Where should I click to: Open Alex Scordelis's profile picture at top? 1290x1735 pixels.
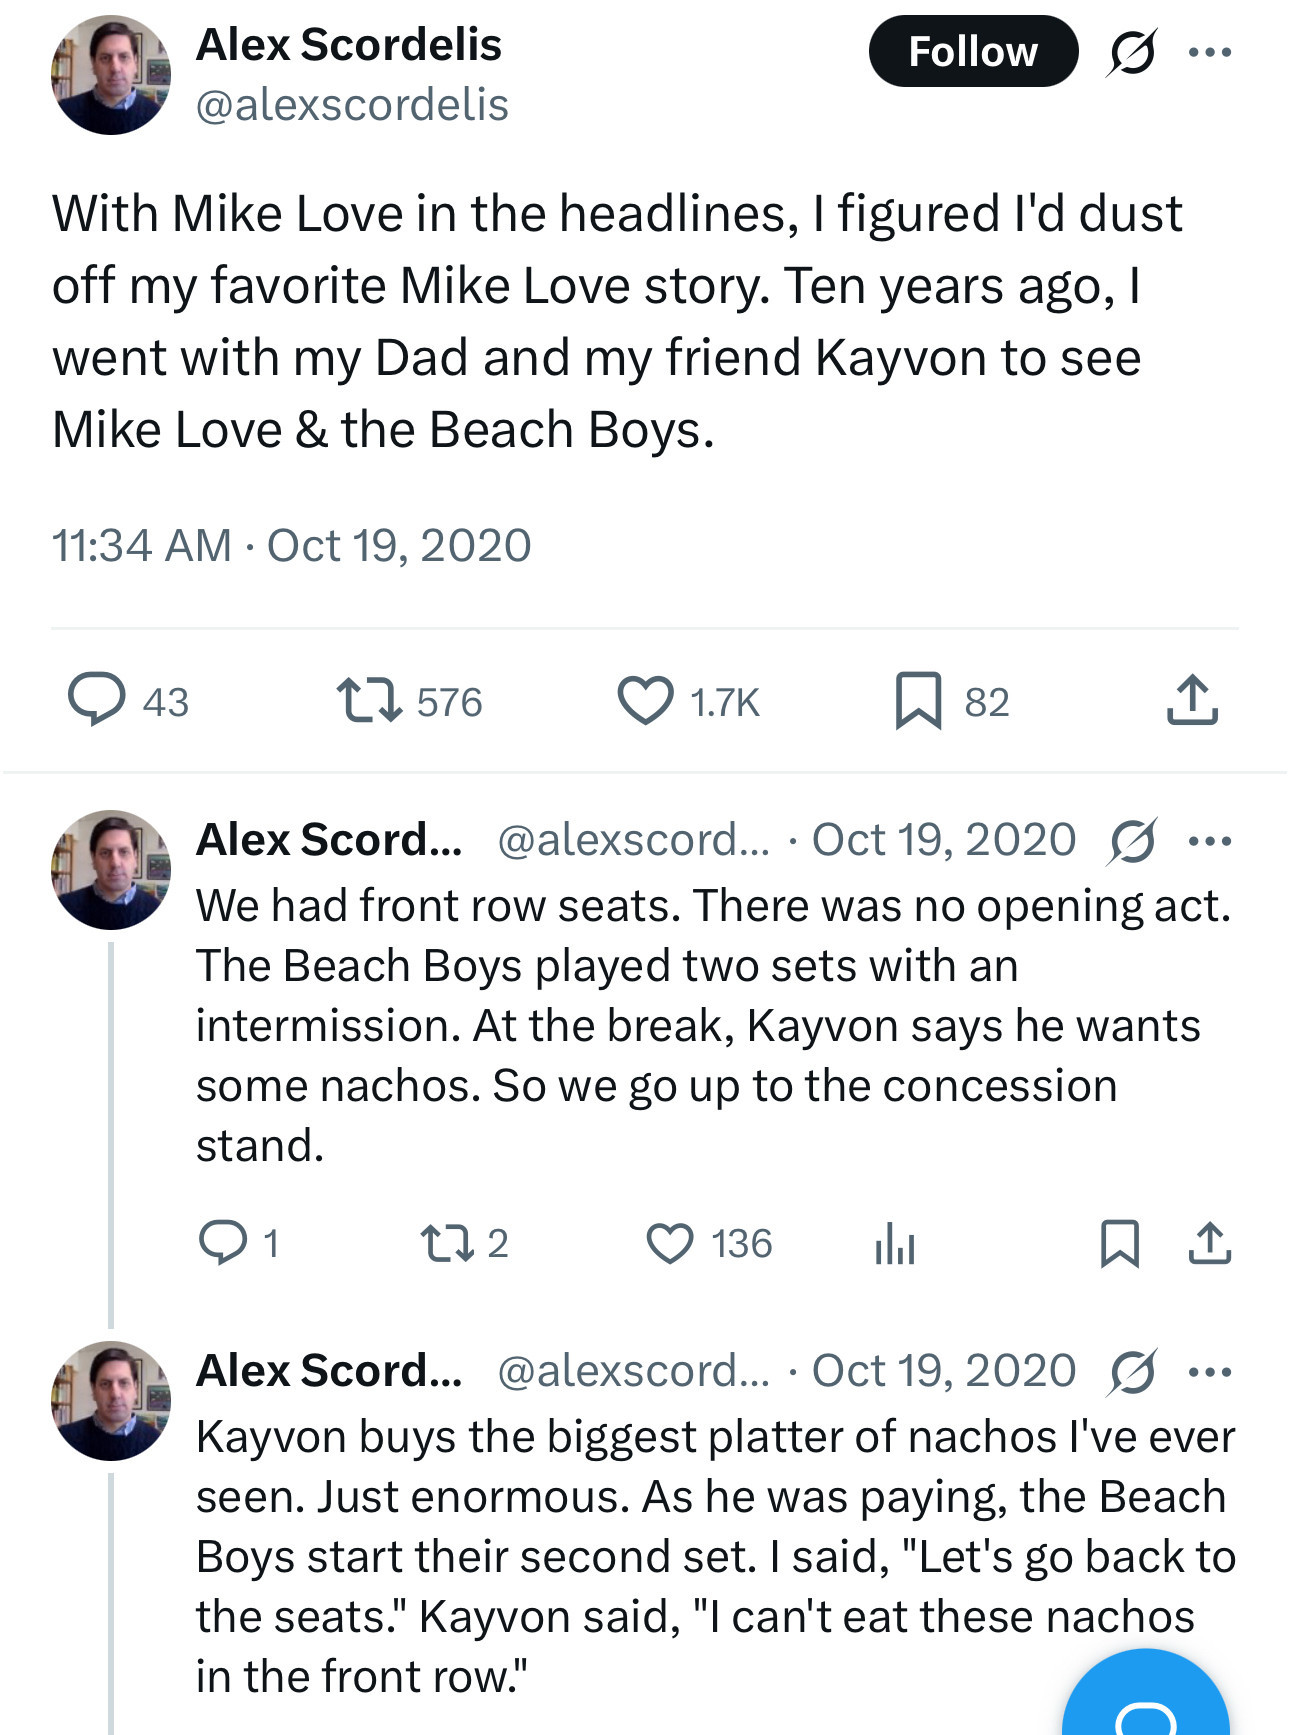point(111,75)
